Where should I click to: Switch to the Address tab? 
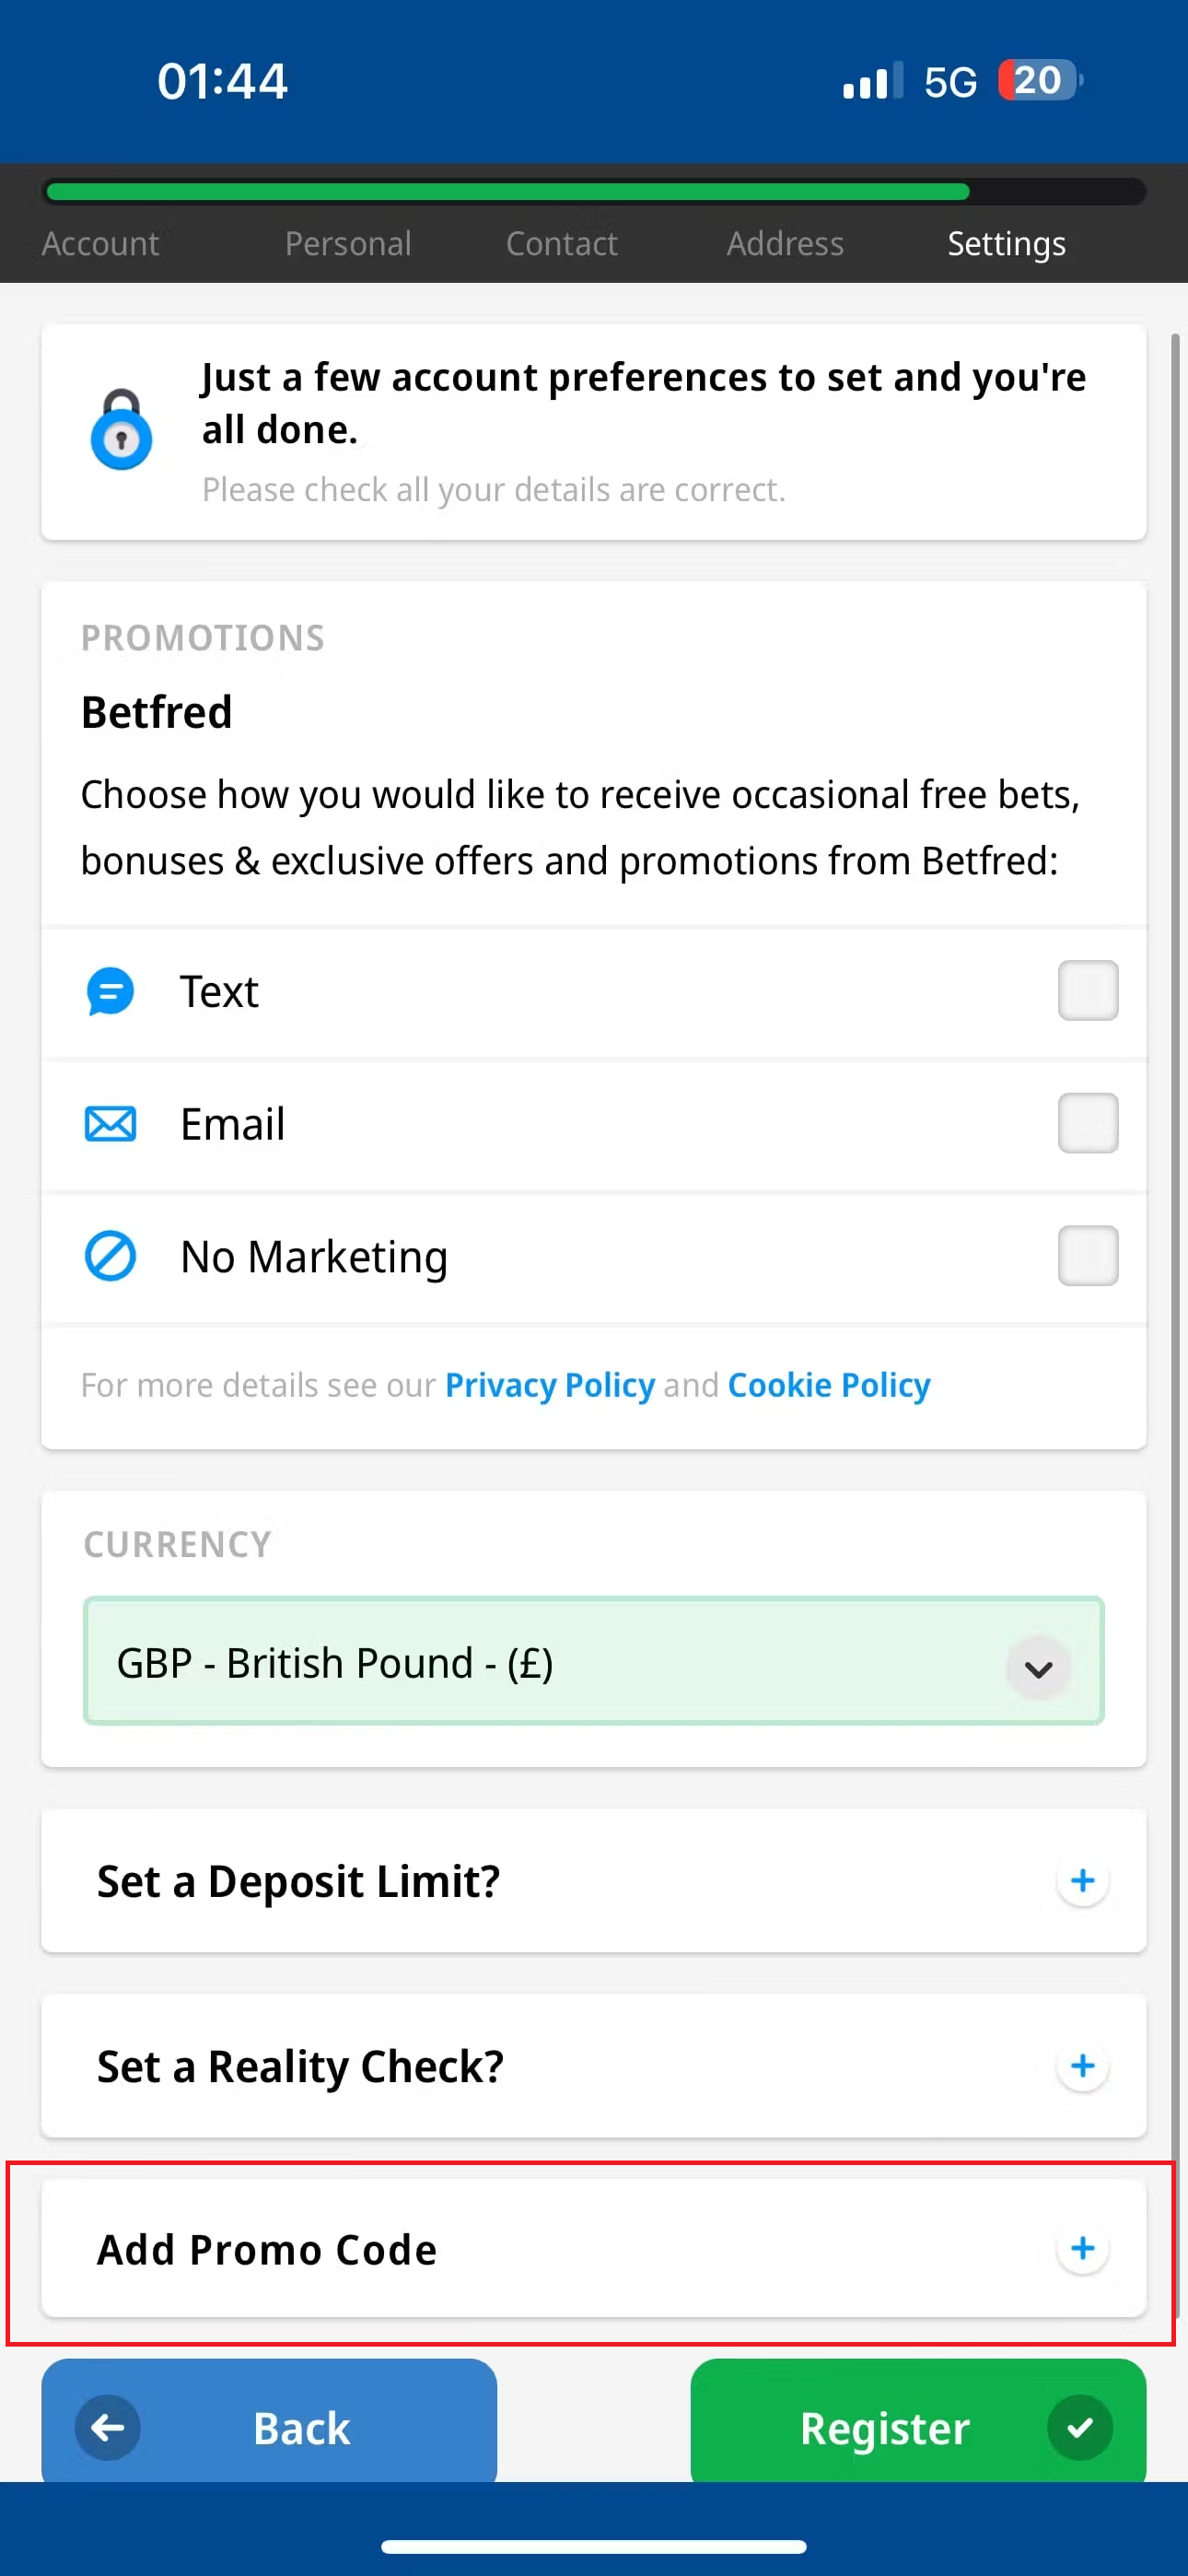coord(785,243)
